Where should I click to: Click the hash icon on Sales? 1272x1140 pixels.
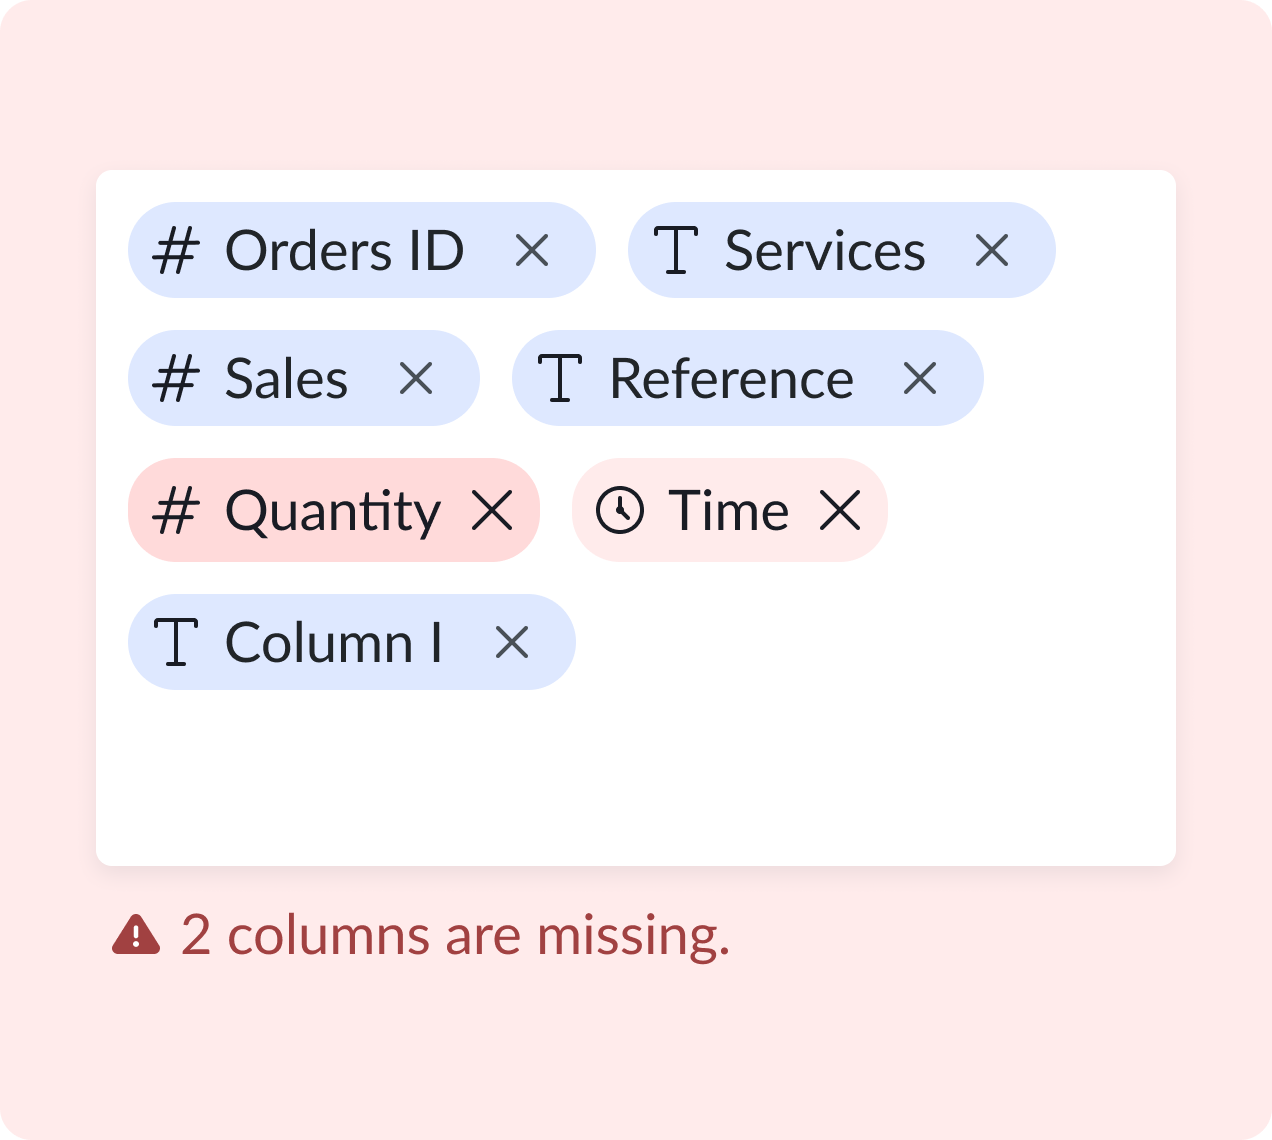176,378
